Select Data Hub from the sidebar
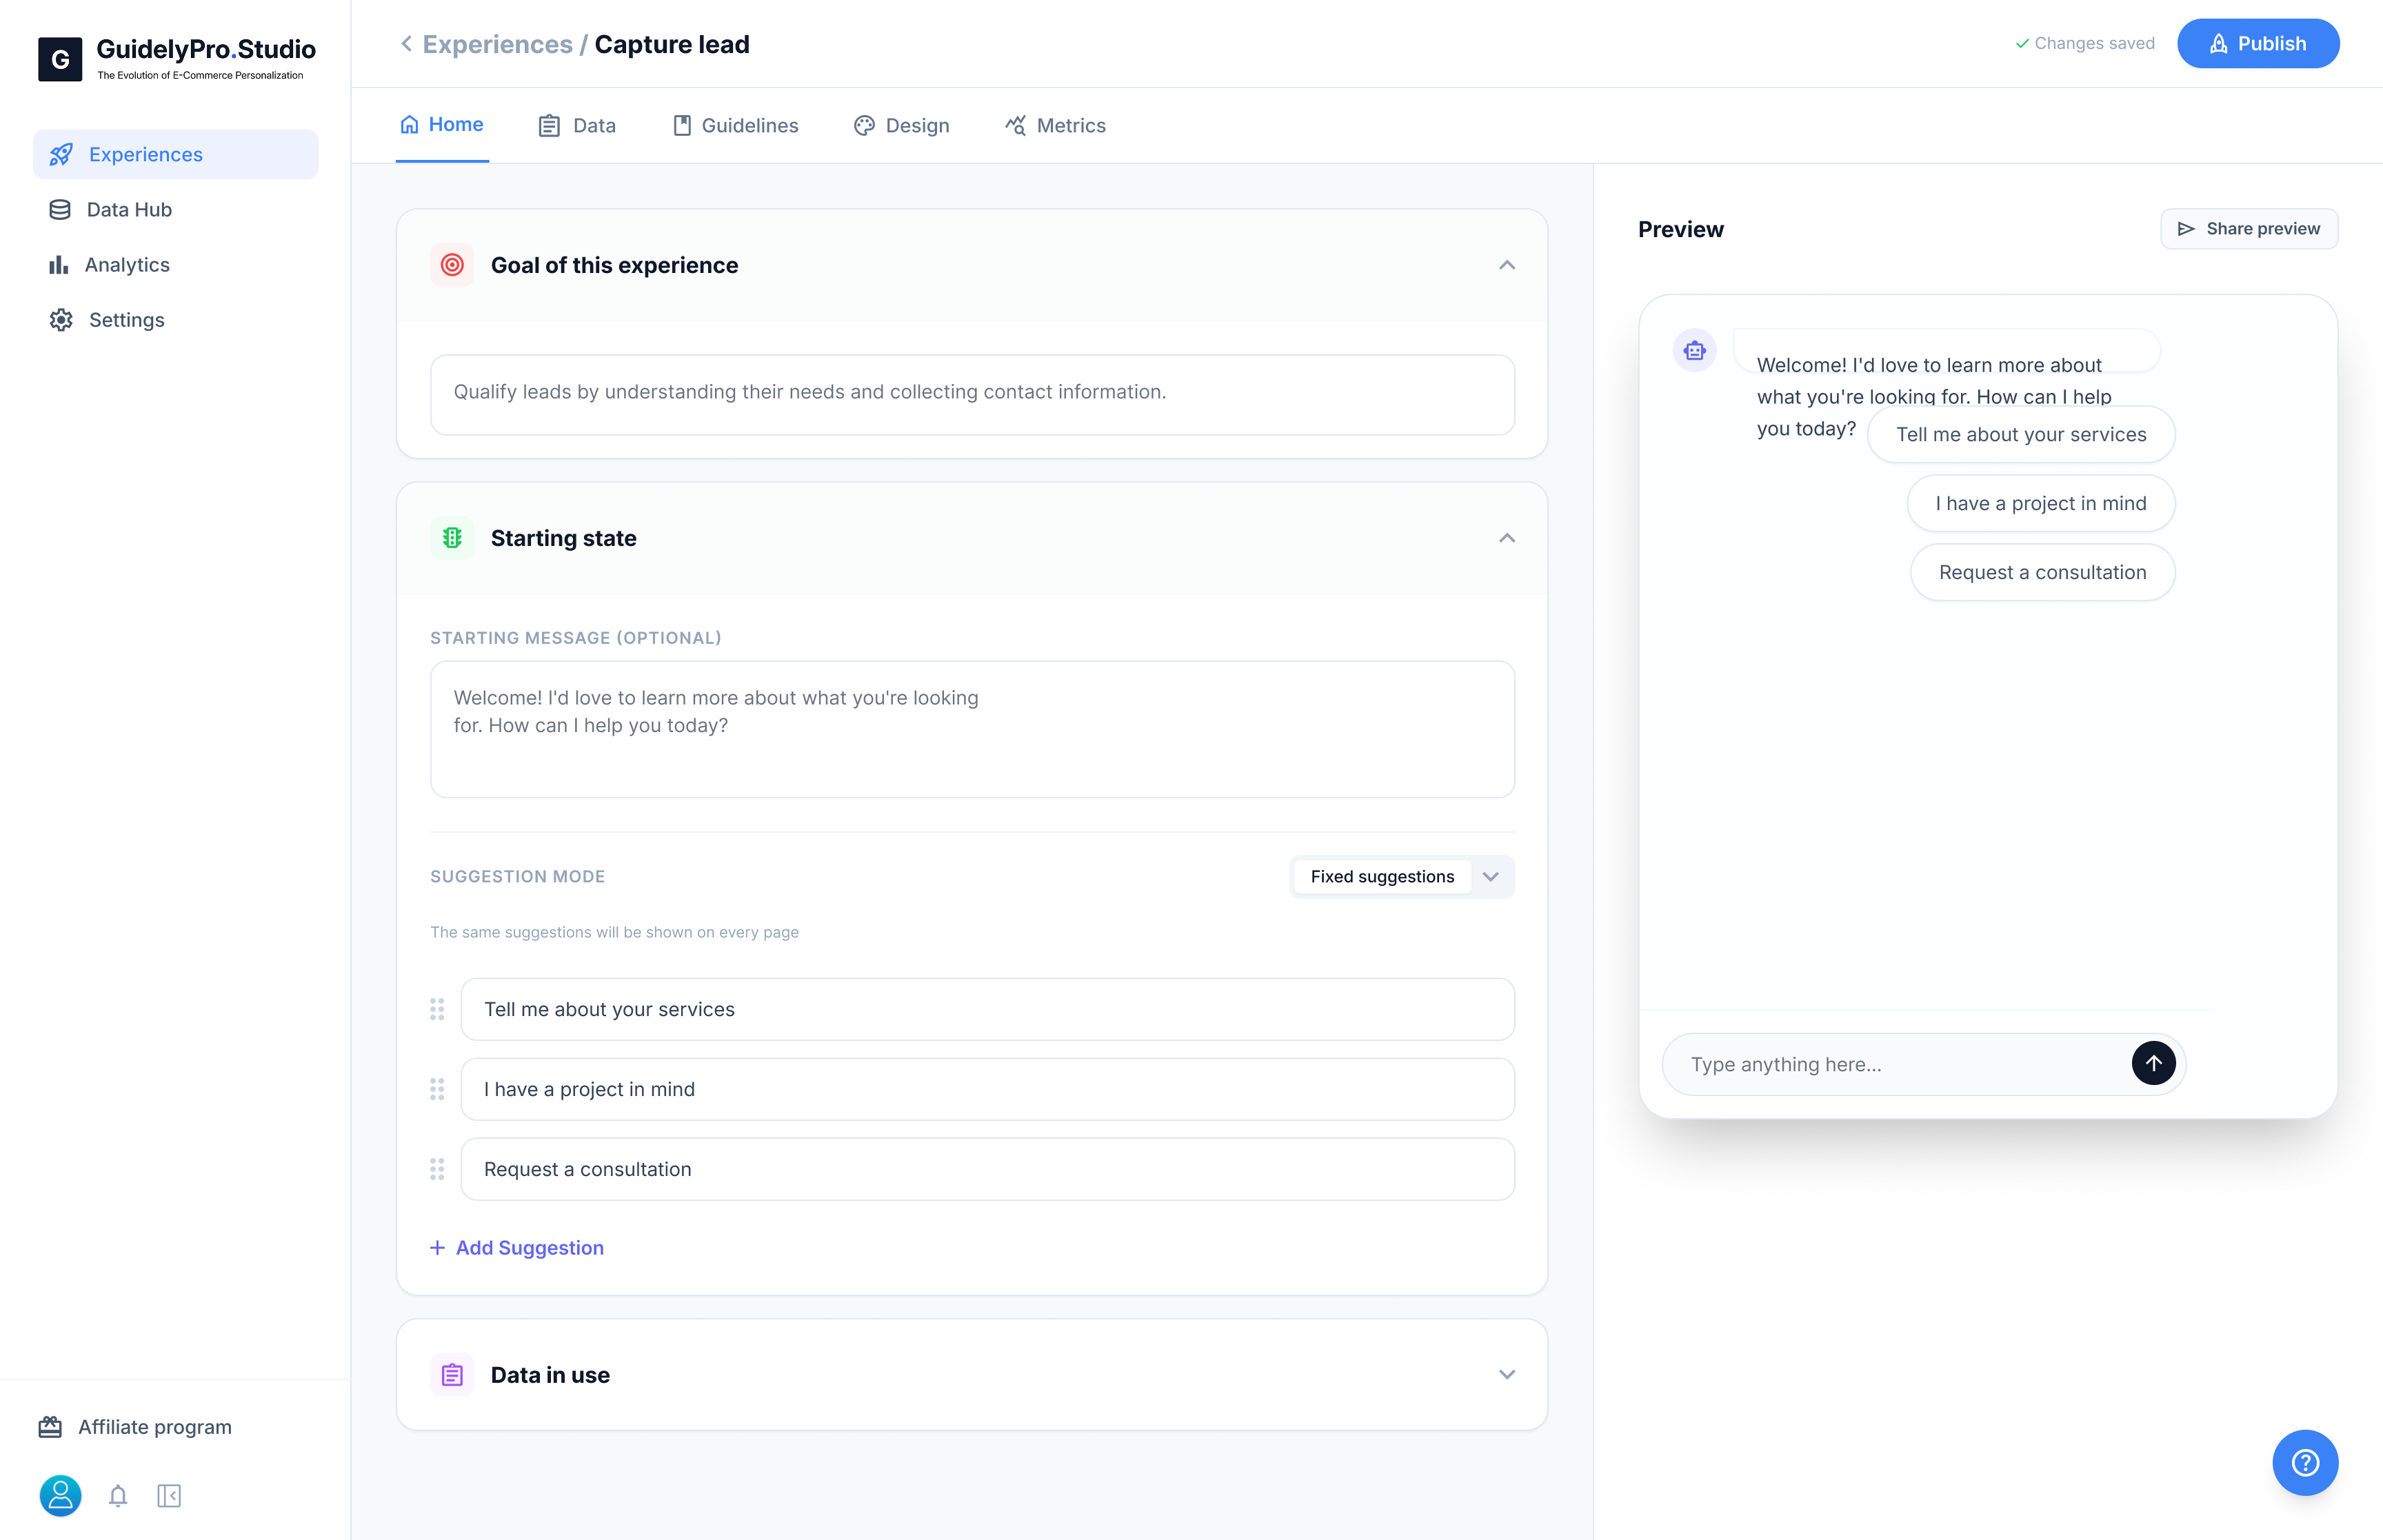The width and height of the screenshot is (2383, 1540). point(130,209)
